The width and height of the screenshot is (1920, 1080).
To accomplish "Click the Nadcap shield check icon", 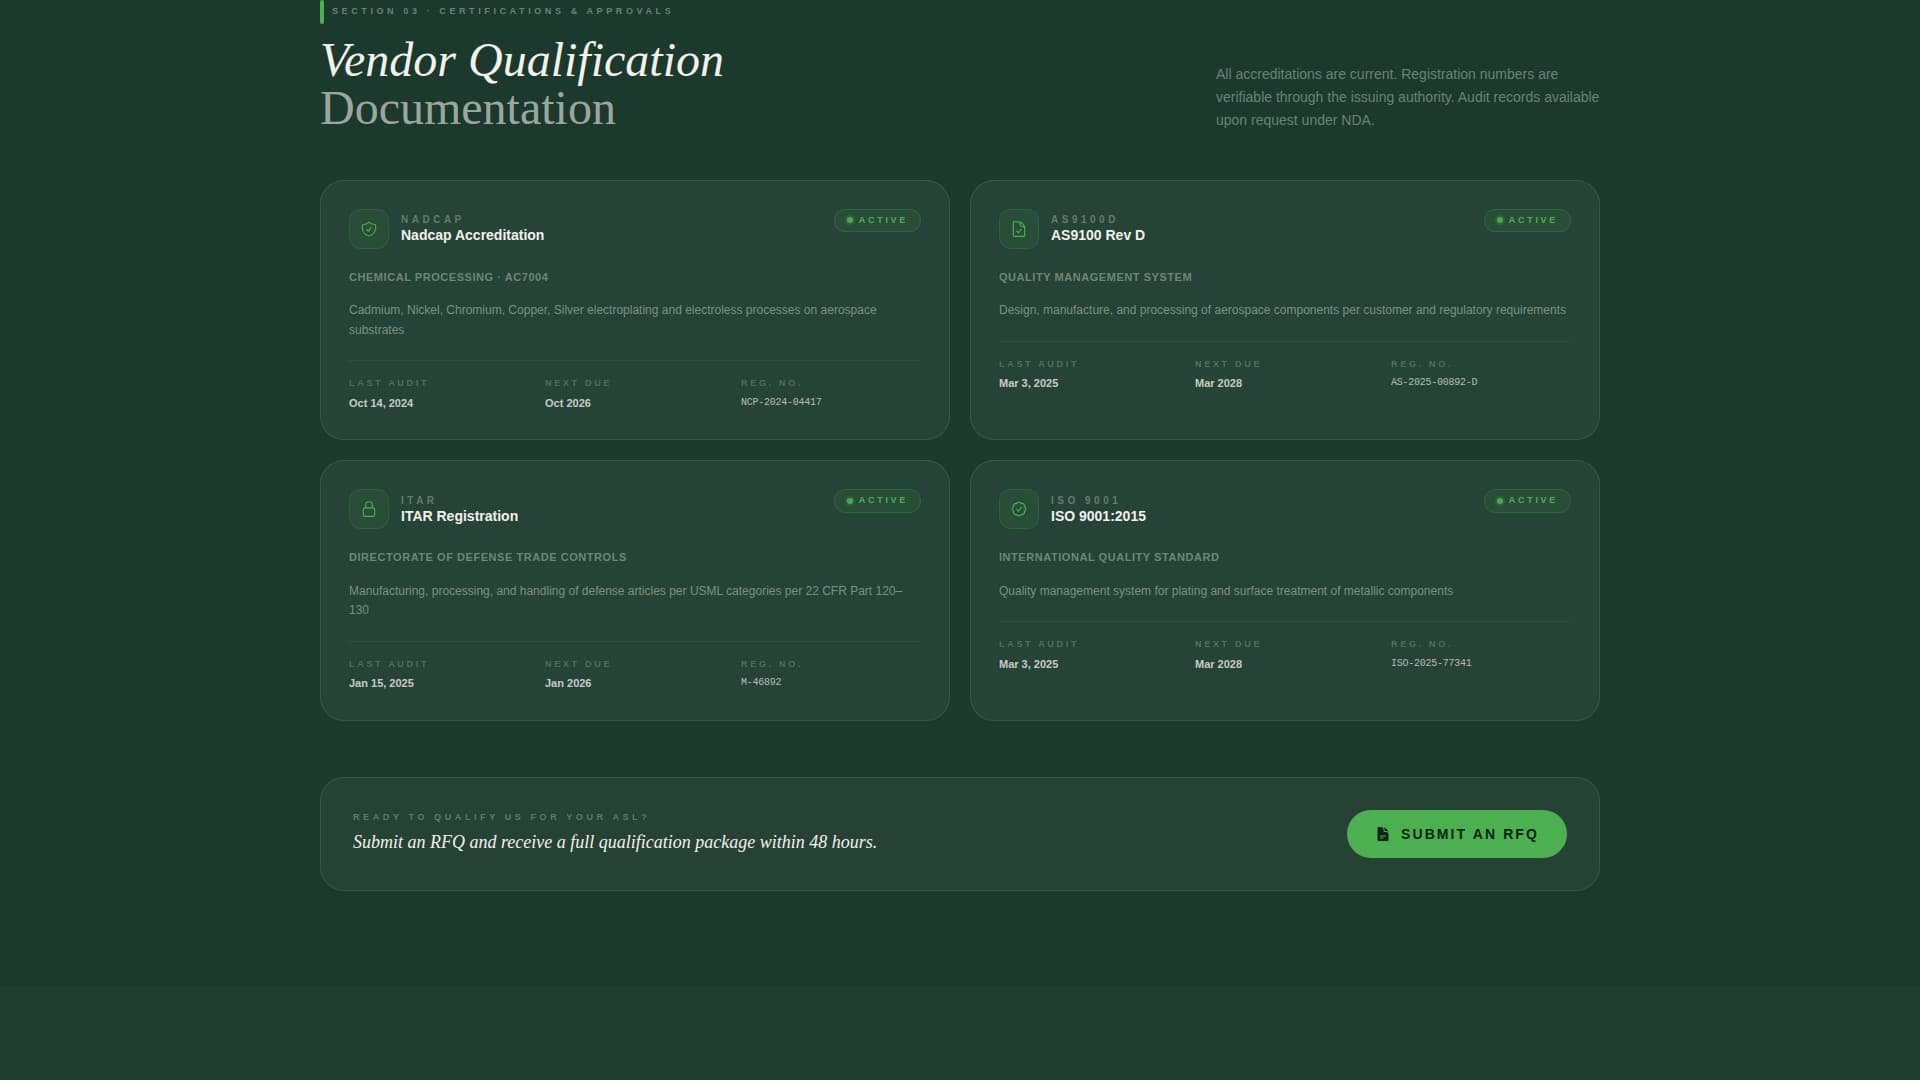I will 368,229.
